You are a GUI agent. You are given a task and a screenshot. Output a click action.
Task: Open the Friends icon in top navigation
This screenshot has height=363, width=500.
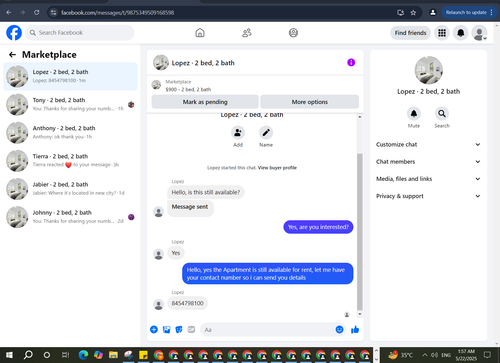(x=247, y=33)
